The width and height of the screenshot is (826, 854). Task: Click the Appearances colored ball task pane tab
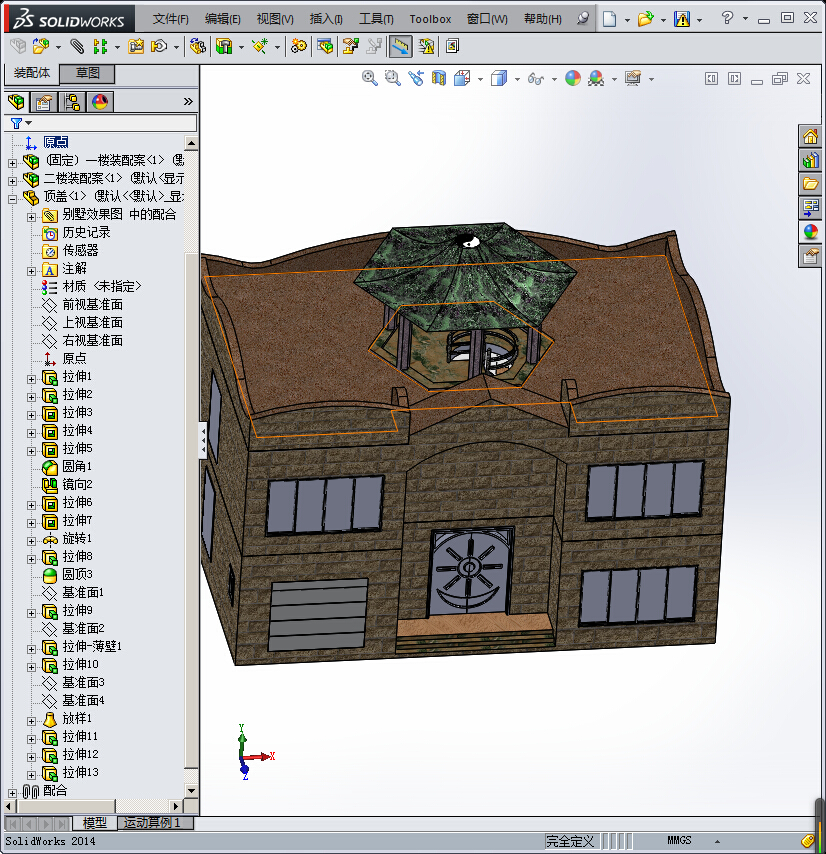click(x=810, y=232)
